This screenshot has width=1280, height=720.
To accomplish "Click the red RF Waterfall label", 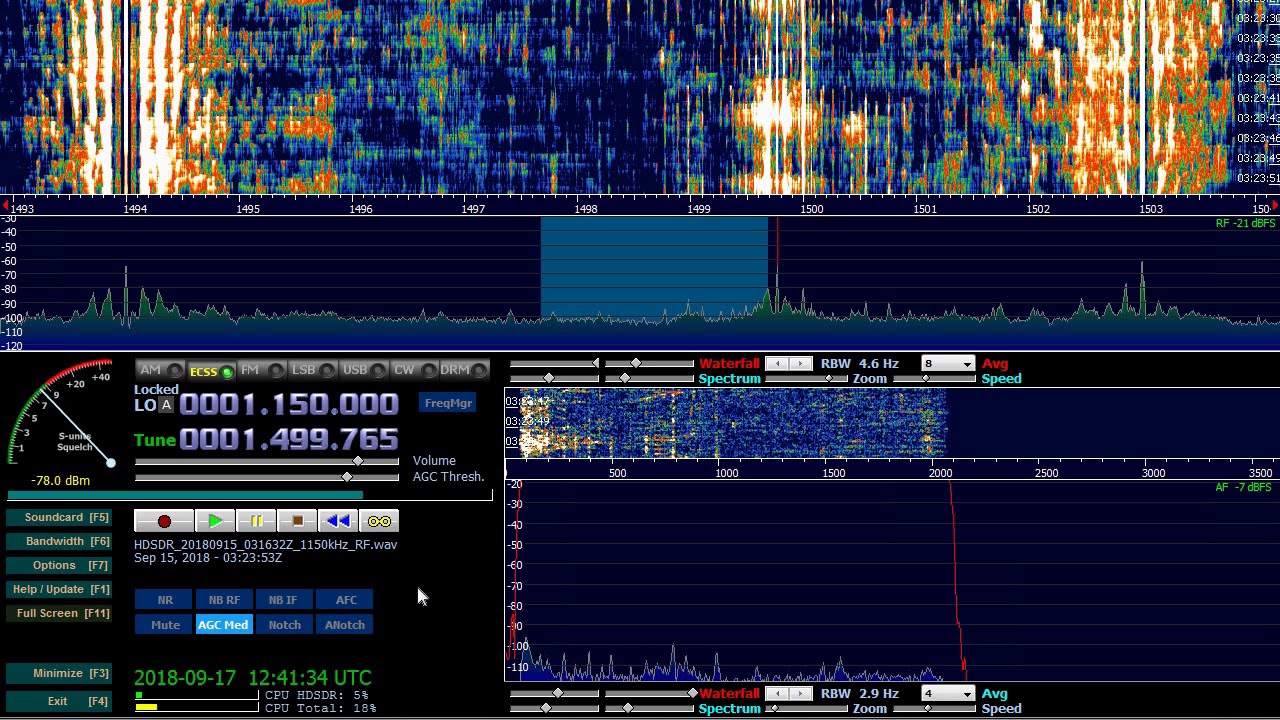I will [729, 364].
